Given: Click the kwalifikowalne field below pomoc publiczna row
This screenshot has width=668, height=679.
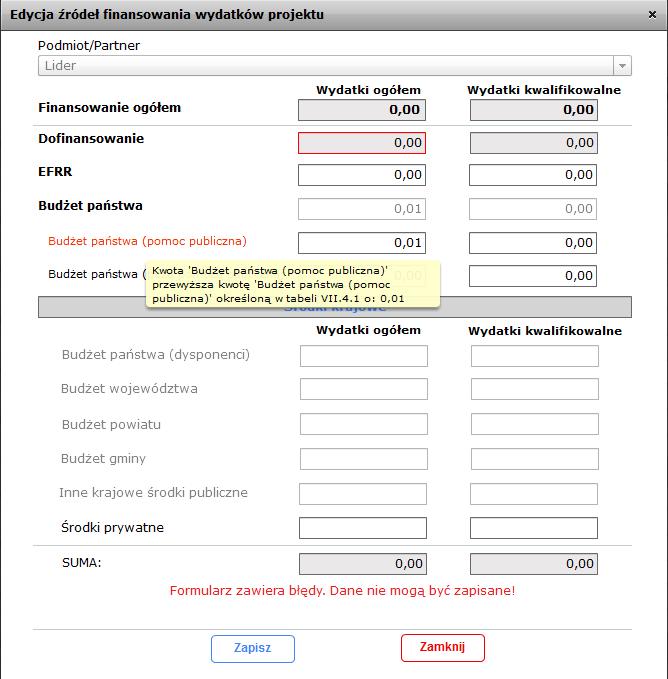Looking at the screenshot, I should [x=533, y=276].
